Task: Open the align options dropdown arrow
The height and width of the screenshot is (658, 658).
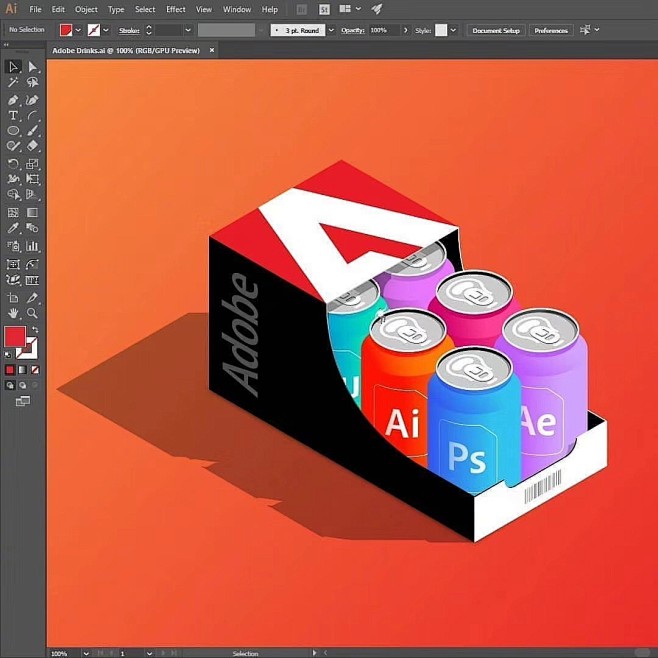Action: (597, 30)
